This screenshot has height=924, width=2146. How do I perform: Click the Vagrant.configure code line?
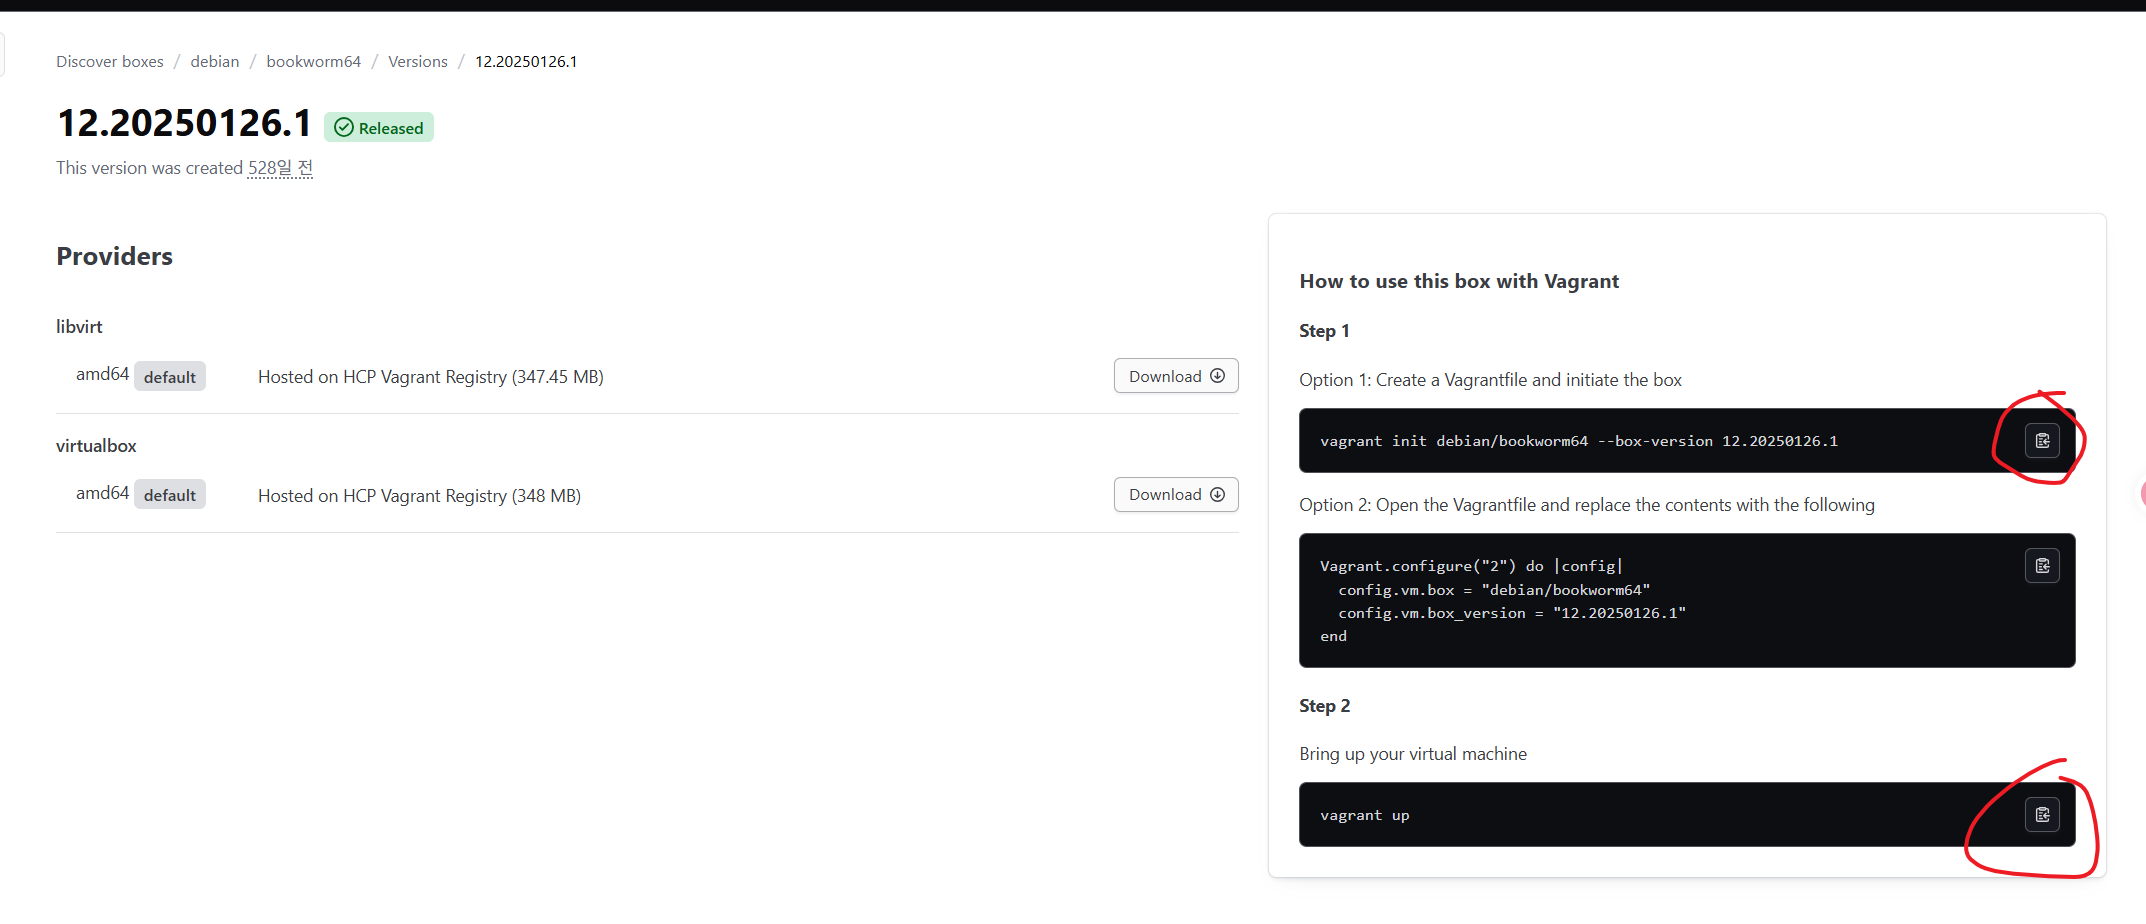pyautogui.click(x=1472, y=566)
